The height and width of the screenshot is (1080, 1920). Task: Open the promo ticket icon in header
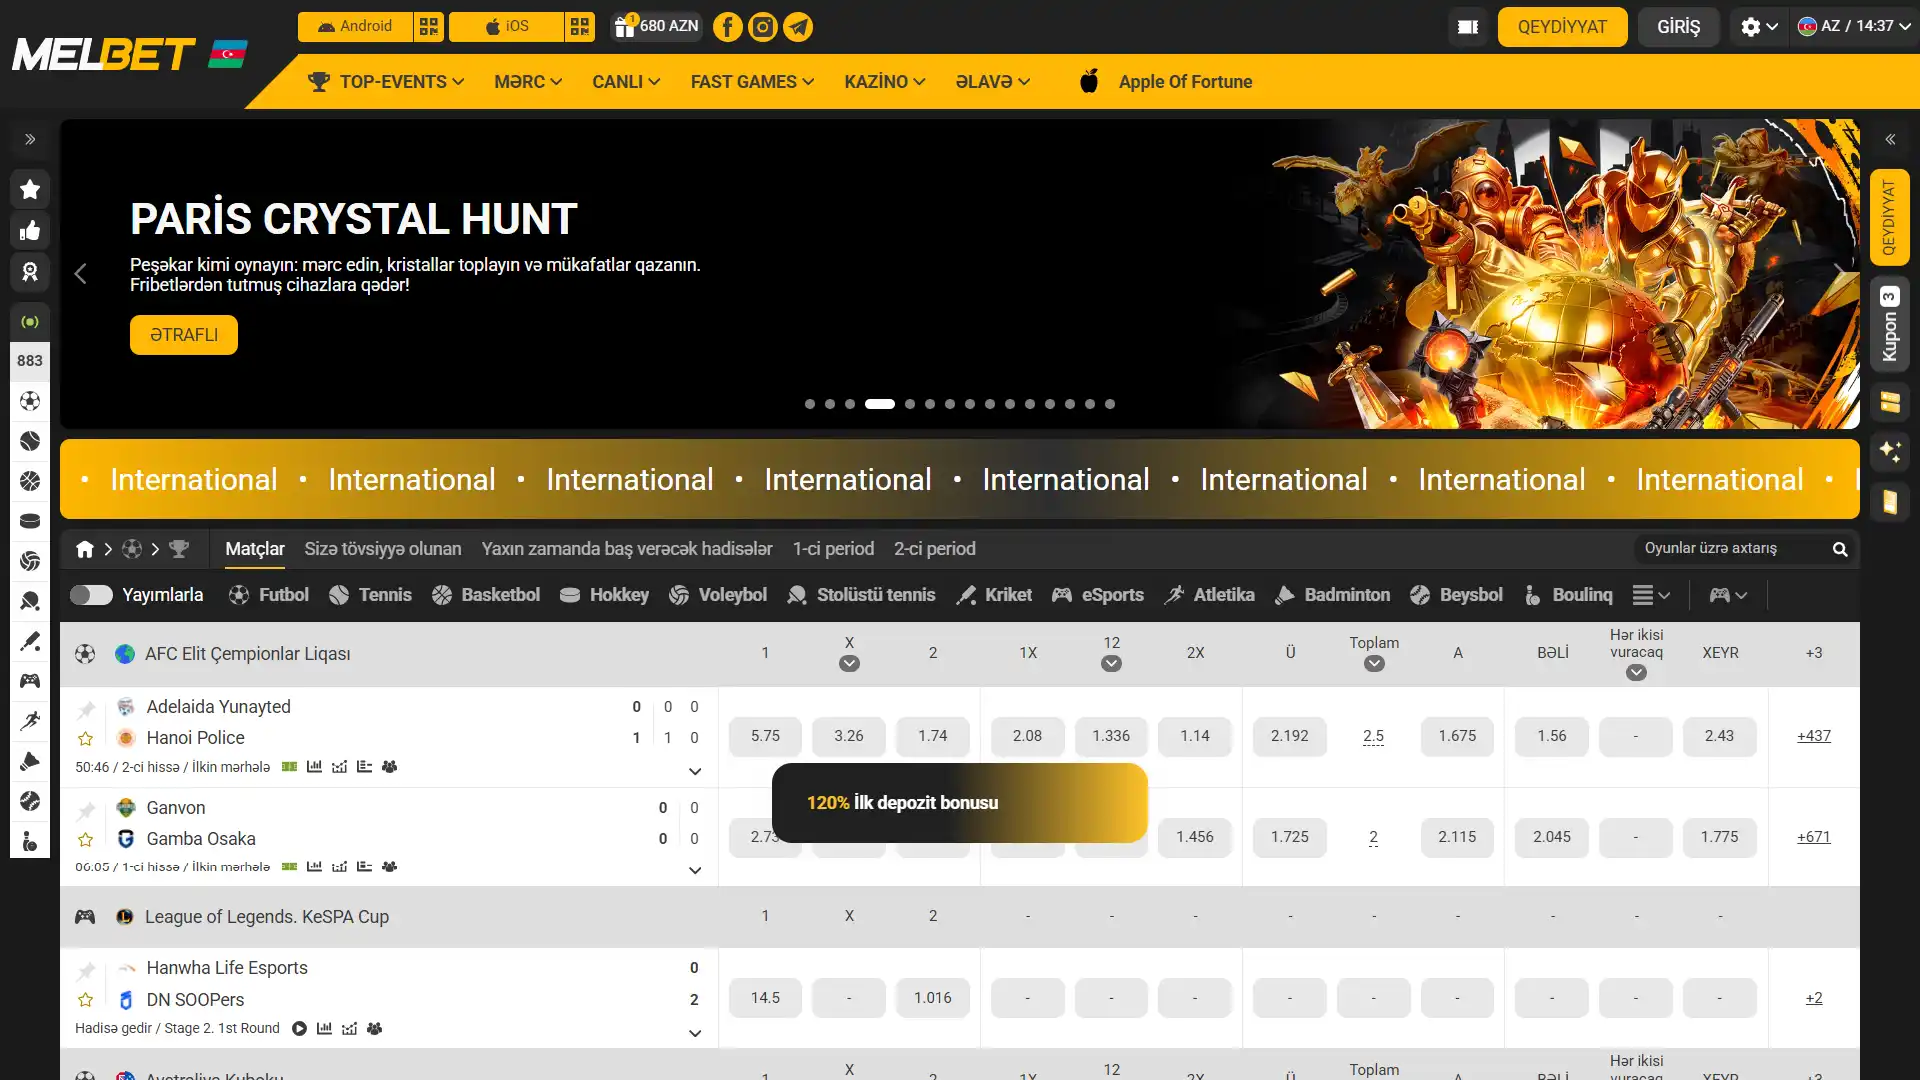pos(1468,27)
